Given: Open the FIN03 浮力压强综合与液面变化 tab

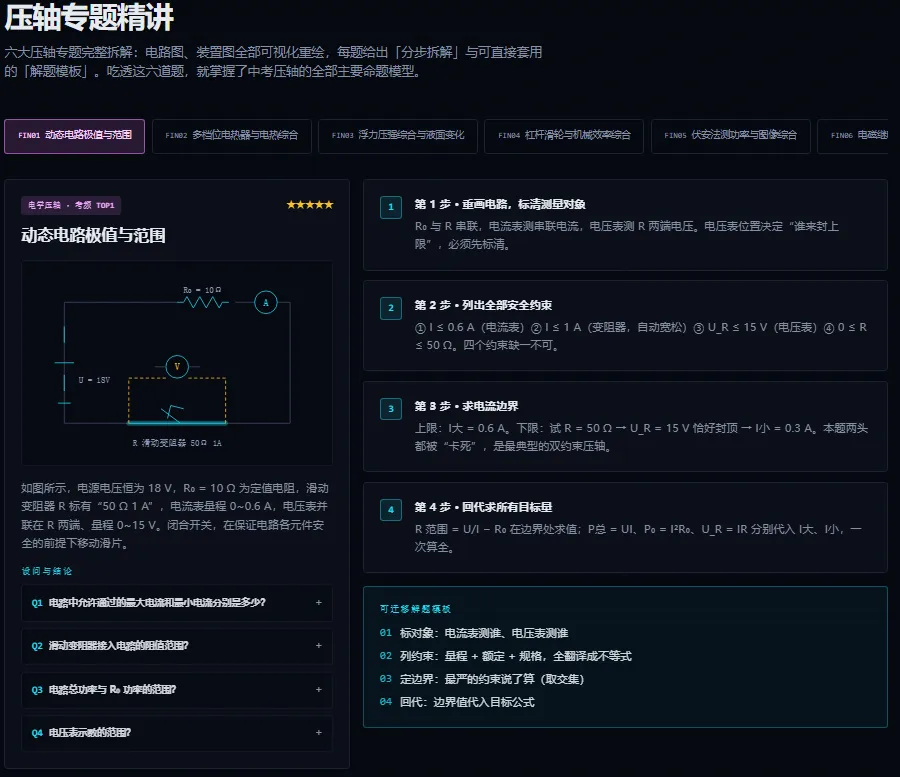Looking at the screenshot, I should pos(398,136).
